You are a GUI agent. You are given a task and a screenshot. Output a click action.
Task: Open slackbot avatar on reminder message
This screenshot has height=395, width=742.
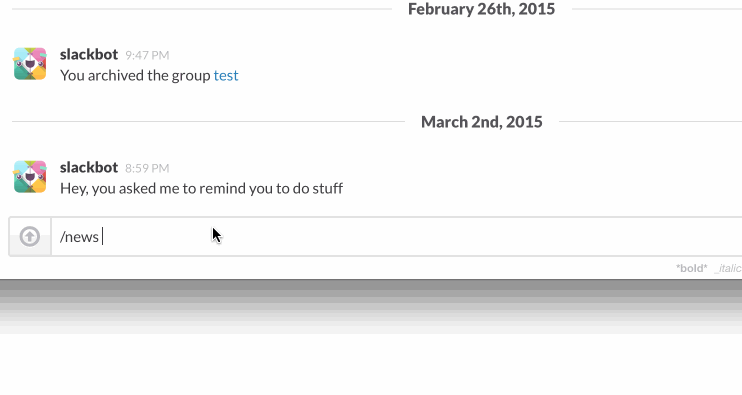pyautogui.click(x=30, y=176)
